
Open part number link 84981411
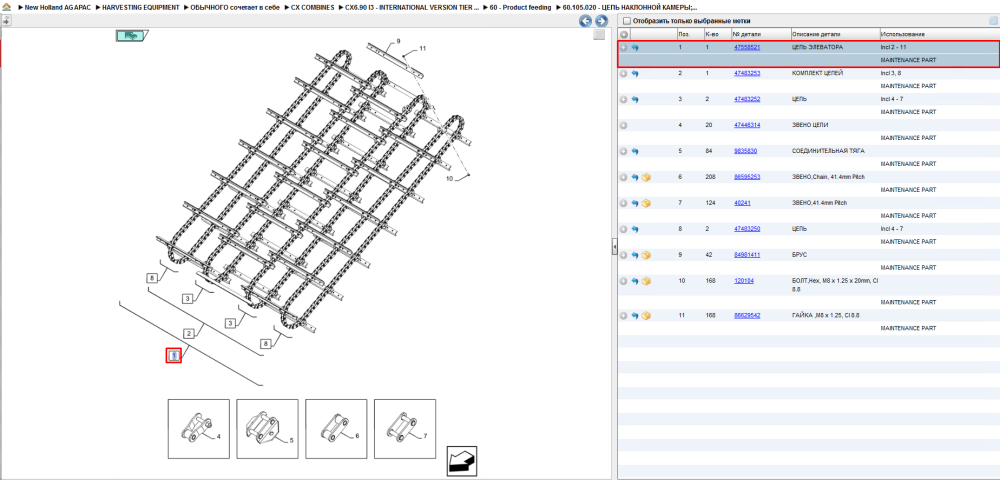747,255
